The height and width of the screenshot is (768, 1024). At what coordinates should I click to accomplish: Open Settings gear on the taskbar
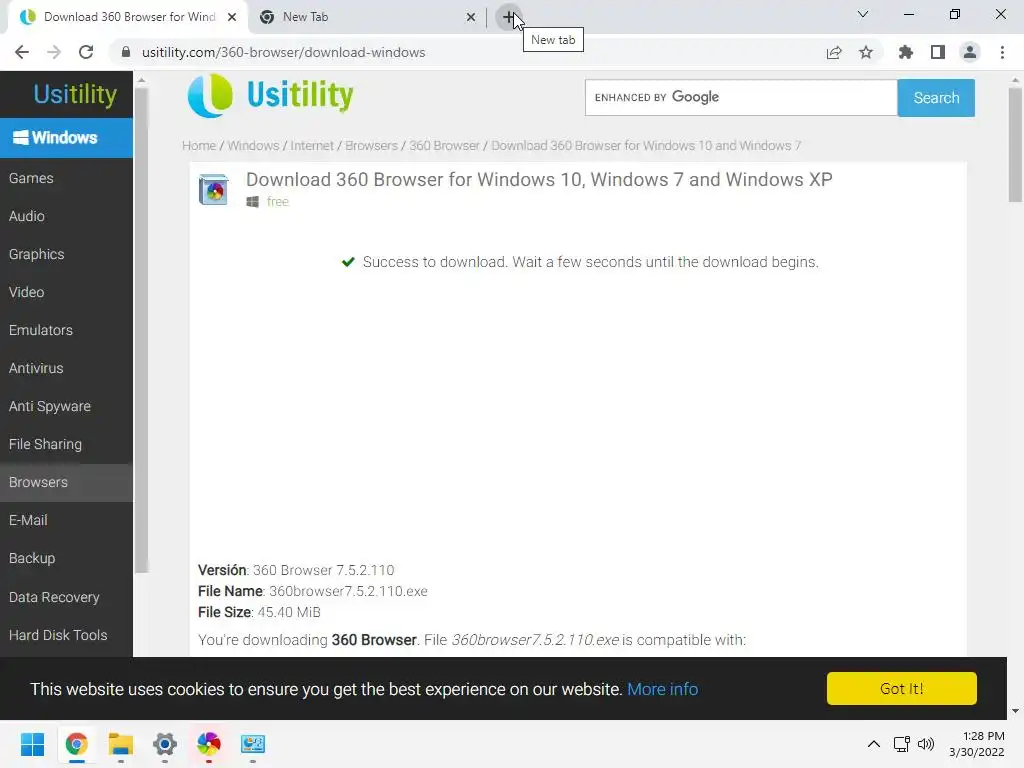[x=165, y=744]
